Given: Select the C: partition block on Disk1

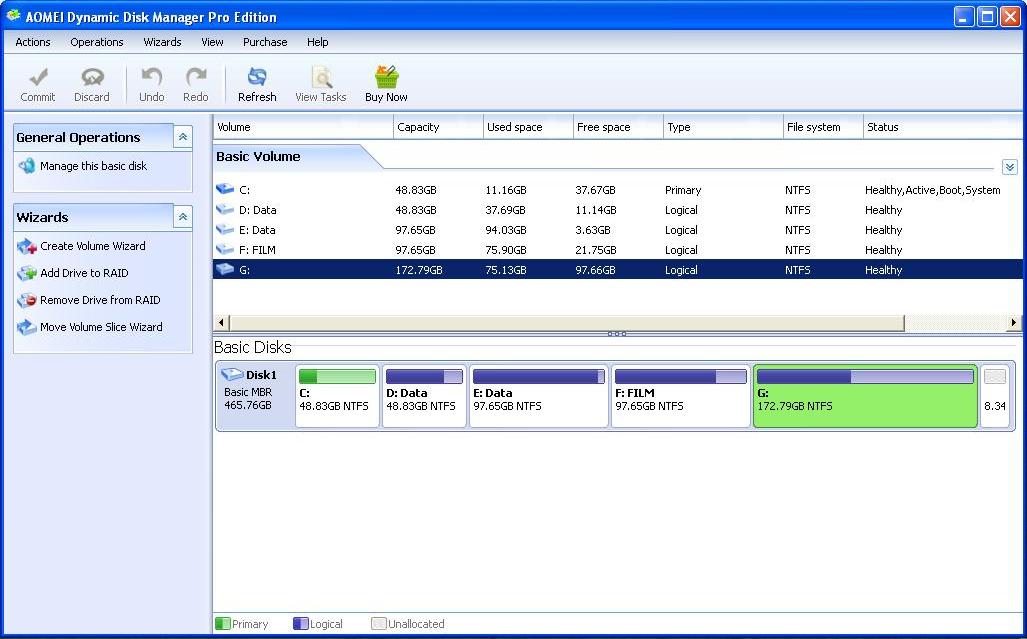Looking at the screenshot, I should [337, 396].
